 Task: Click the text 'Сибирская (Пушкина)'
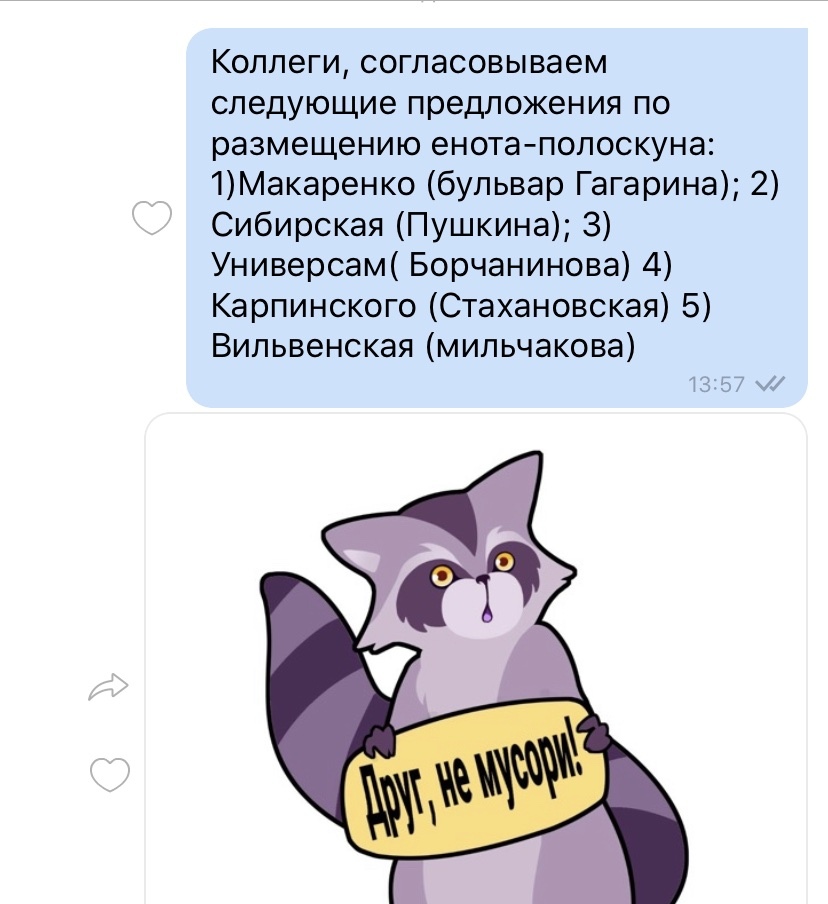(386, 225)
